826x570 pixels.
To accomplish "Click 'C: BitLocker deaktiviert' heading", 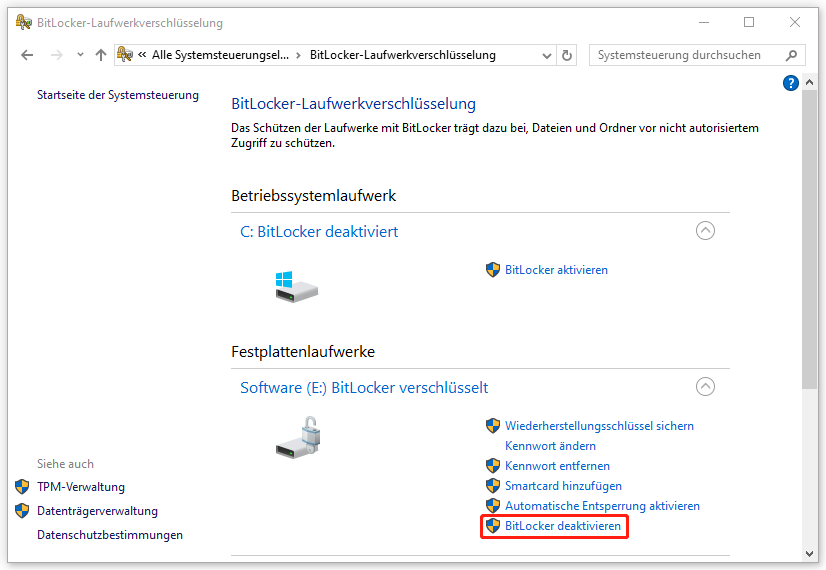I will click(x=319, y=232).
